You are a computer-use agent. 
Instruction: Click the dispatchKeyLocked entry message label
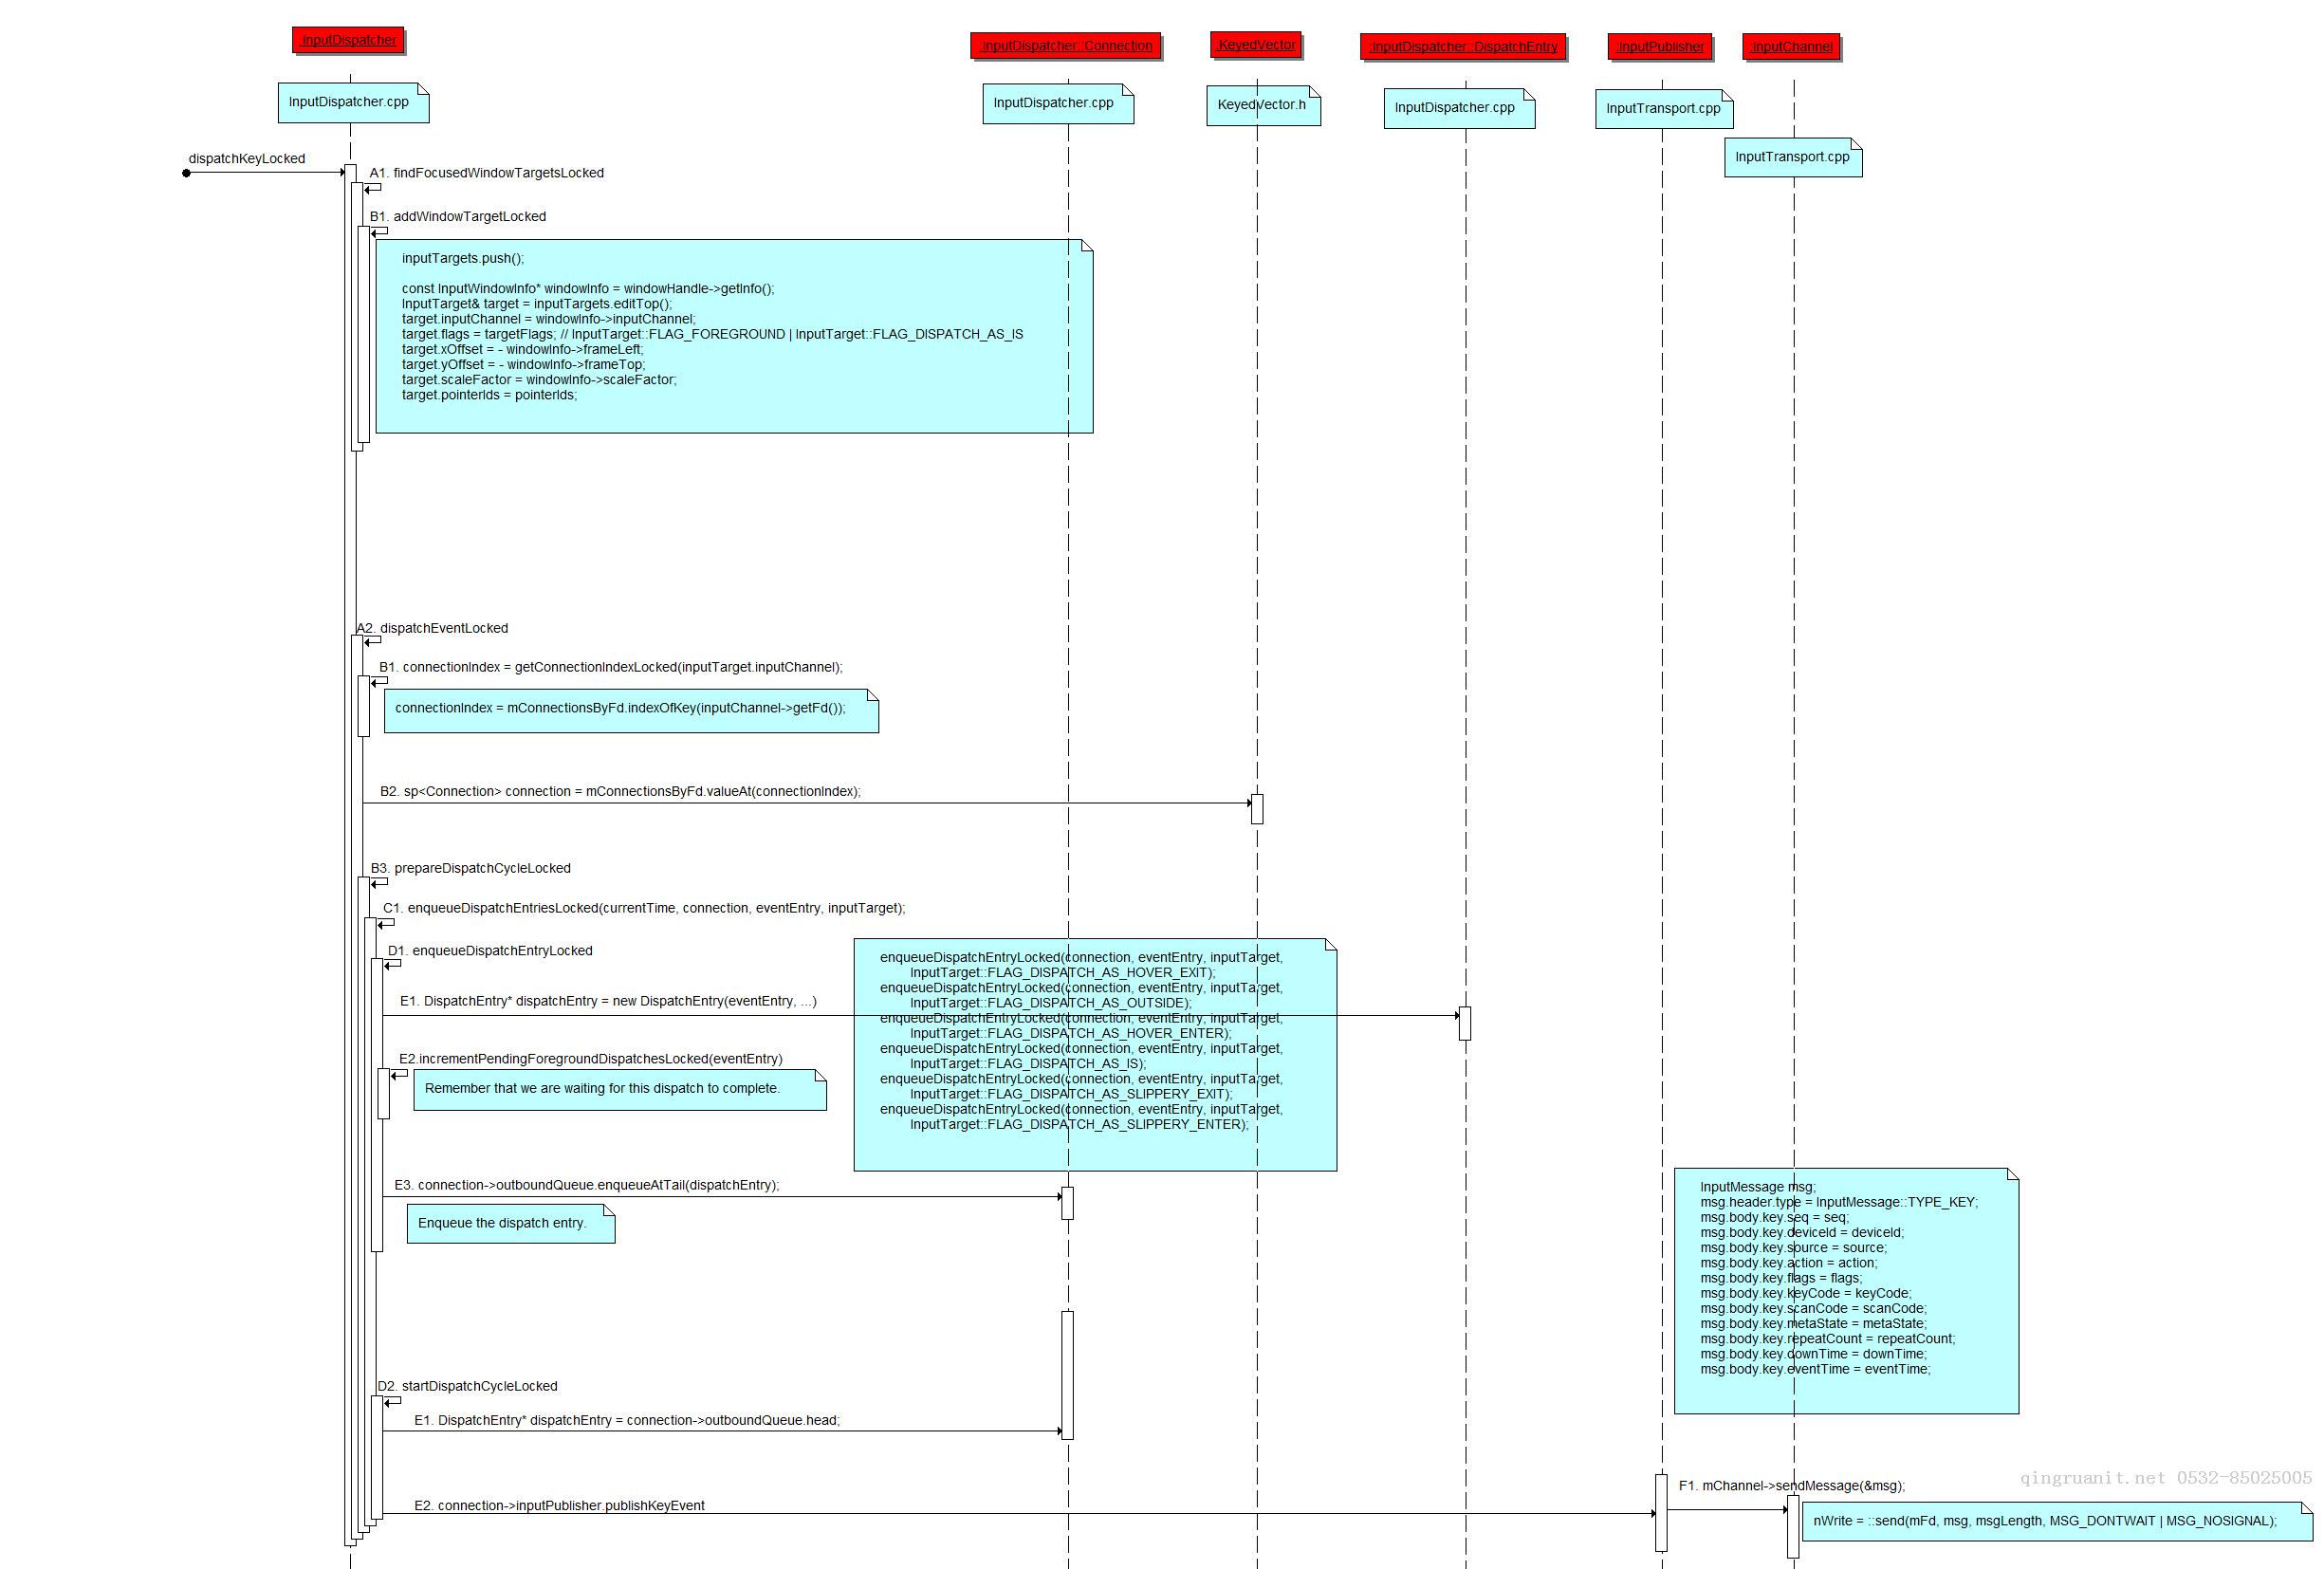click(x=246, y=159)
